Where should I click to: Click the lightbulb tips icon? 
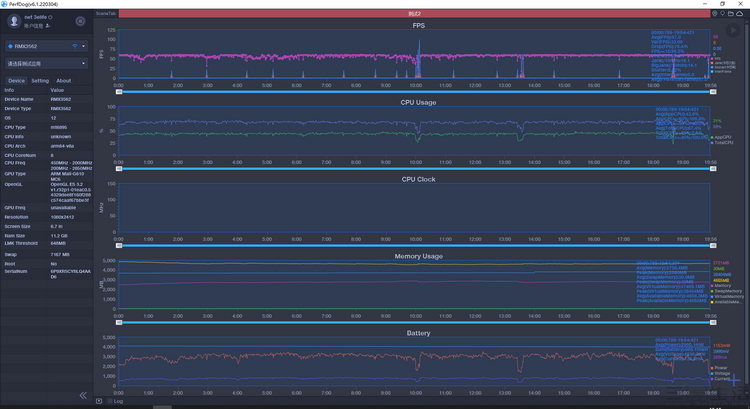click(723, 13)
